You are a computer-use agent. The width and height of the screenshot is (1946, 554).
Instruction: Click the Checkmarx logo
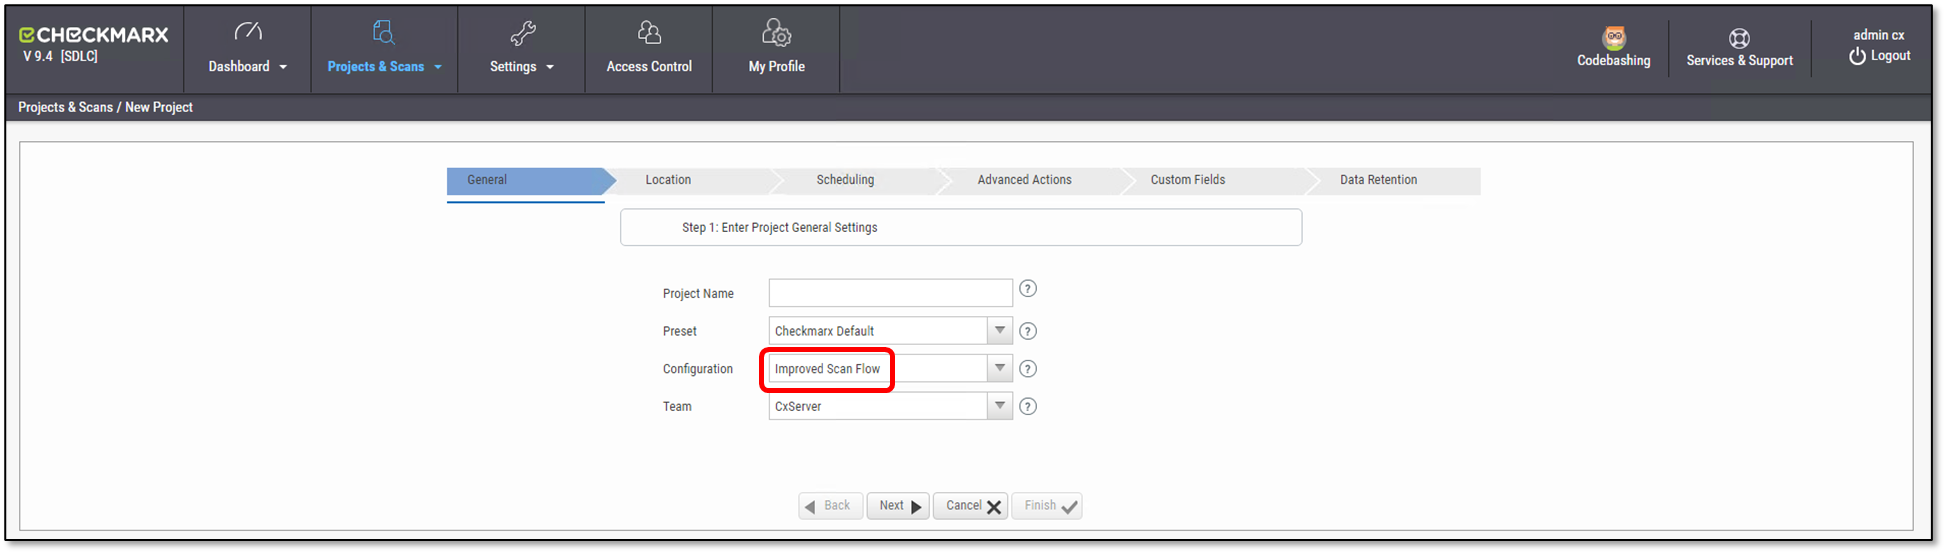(x=93, y=34)
